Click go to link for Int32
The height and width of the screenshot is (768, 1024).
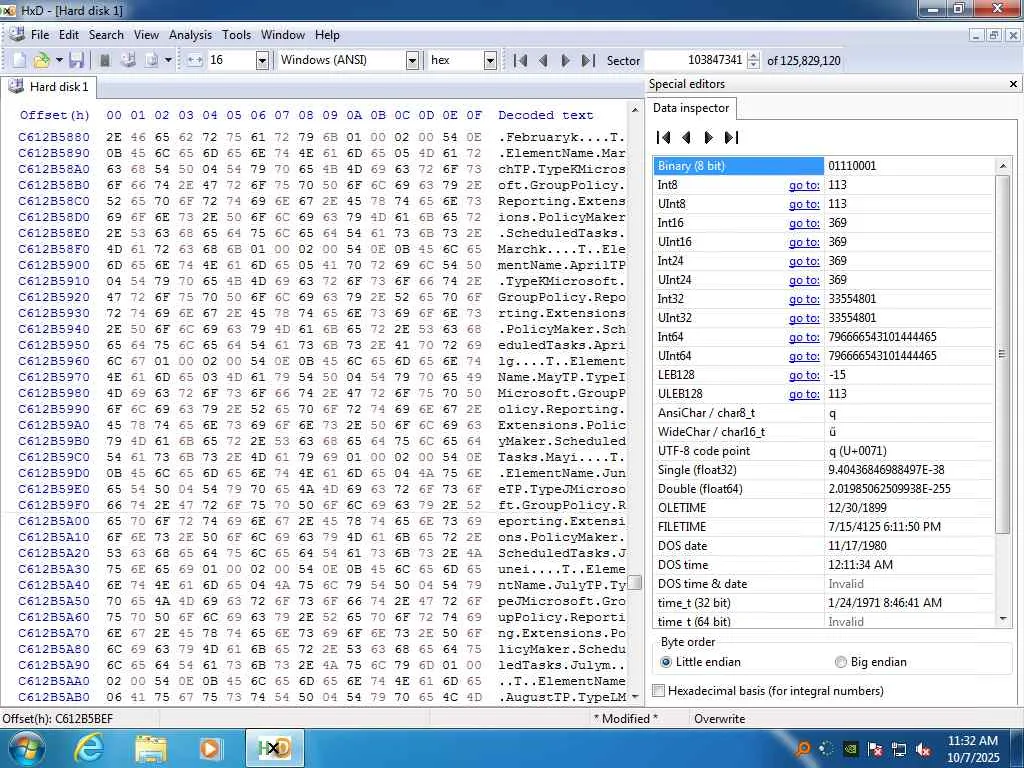click(x=804, y=298)
